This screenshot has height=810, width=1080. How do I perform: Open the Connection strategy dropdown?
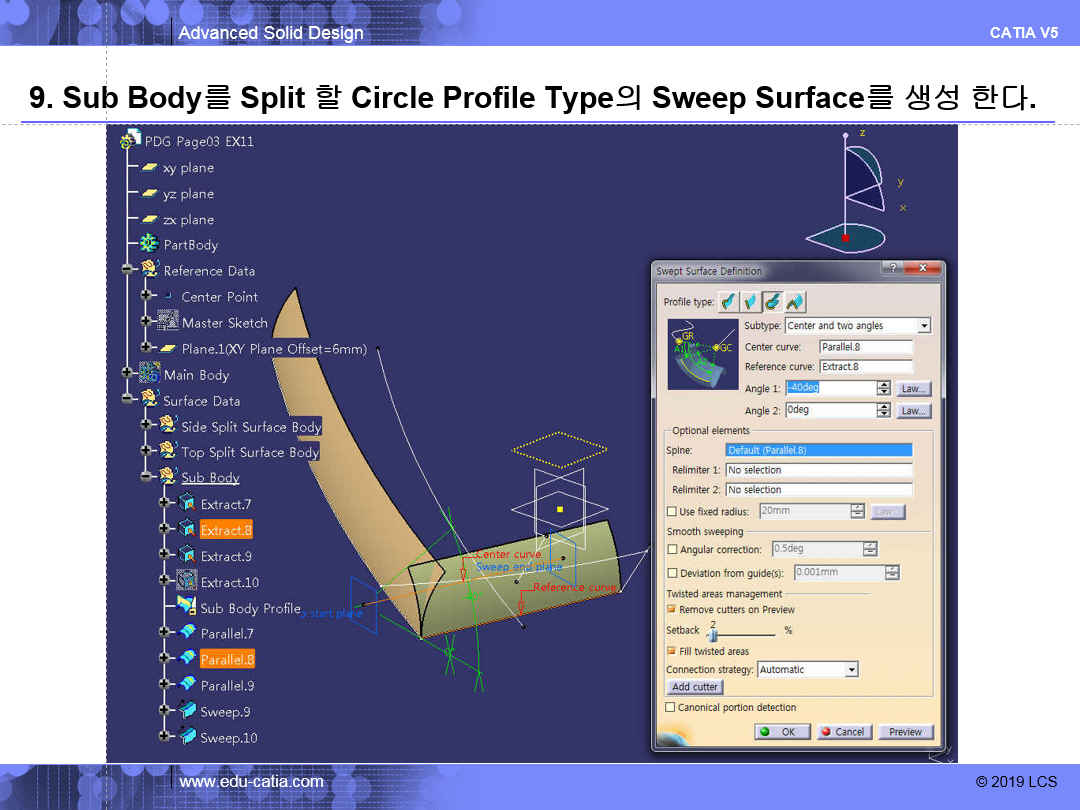click(851, 670)
